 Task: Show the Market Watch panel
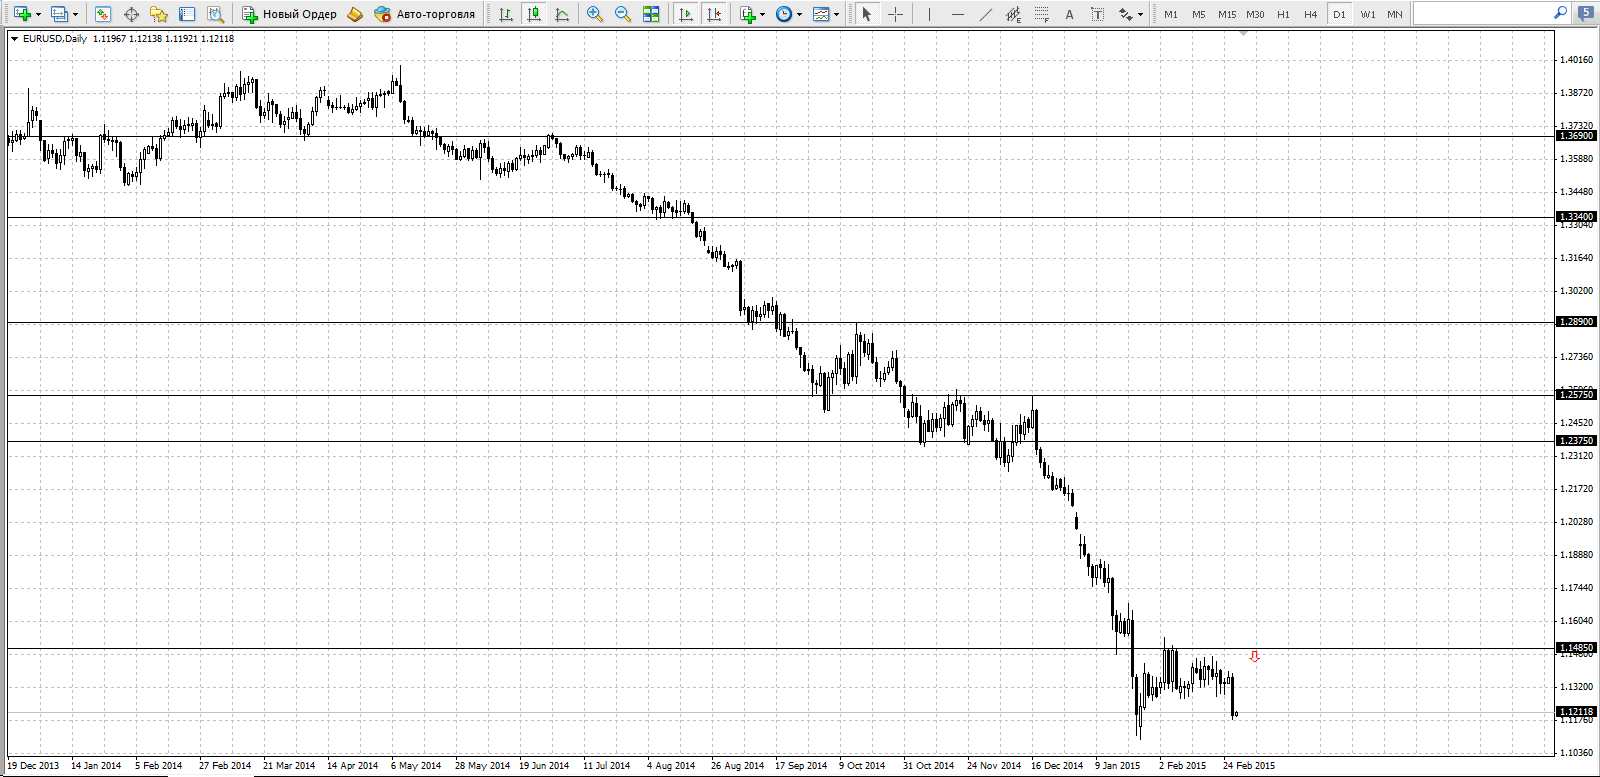click(x=102, y=14)
